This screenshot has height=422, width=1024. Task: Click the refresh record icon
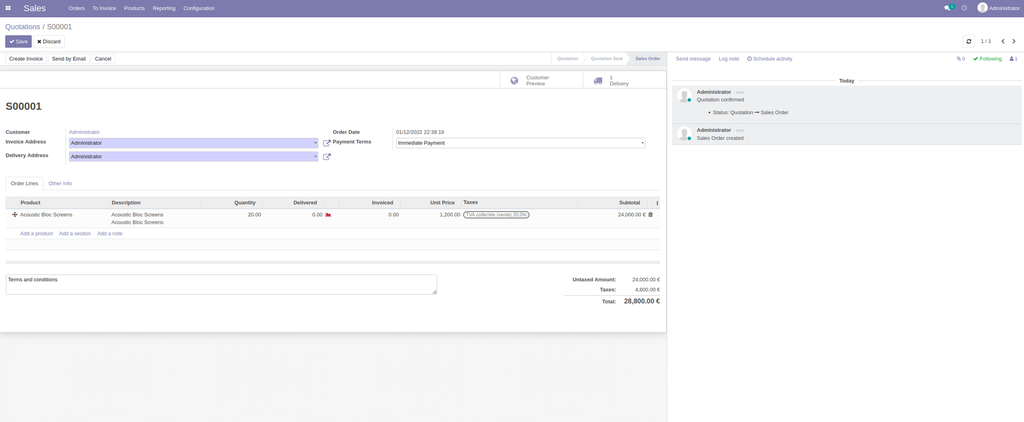coord(968,41)
